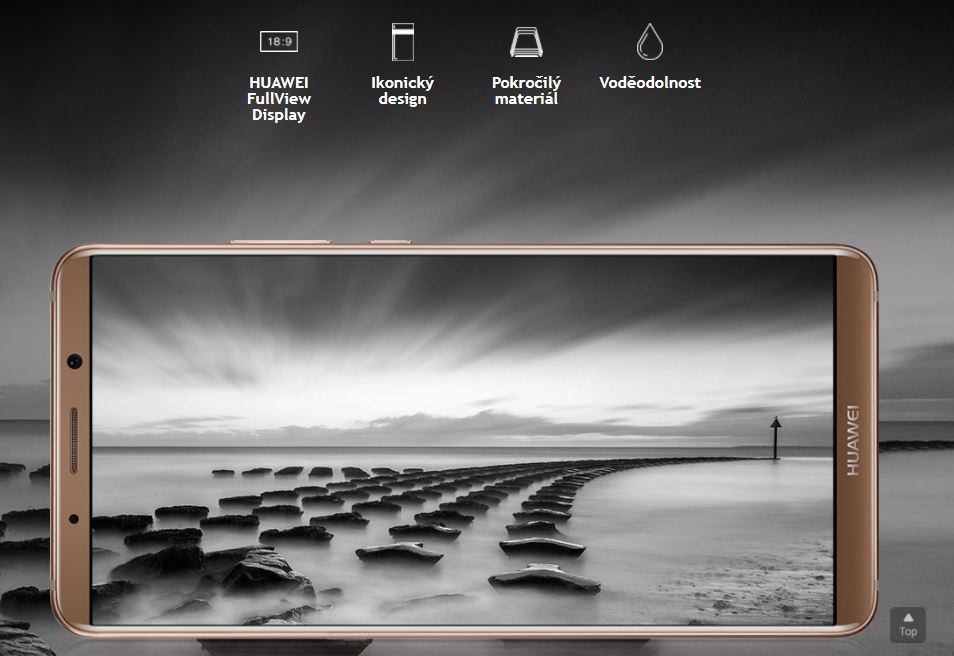Click the Huawei phone product image
954x656 pixels.
pyautogui.click(x=465, y=439)
